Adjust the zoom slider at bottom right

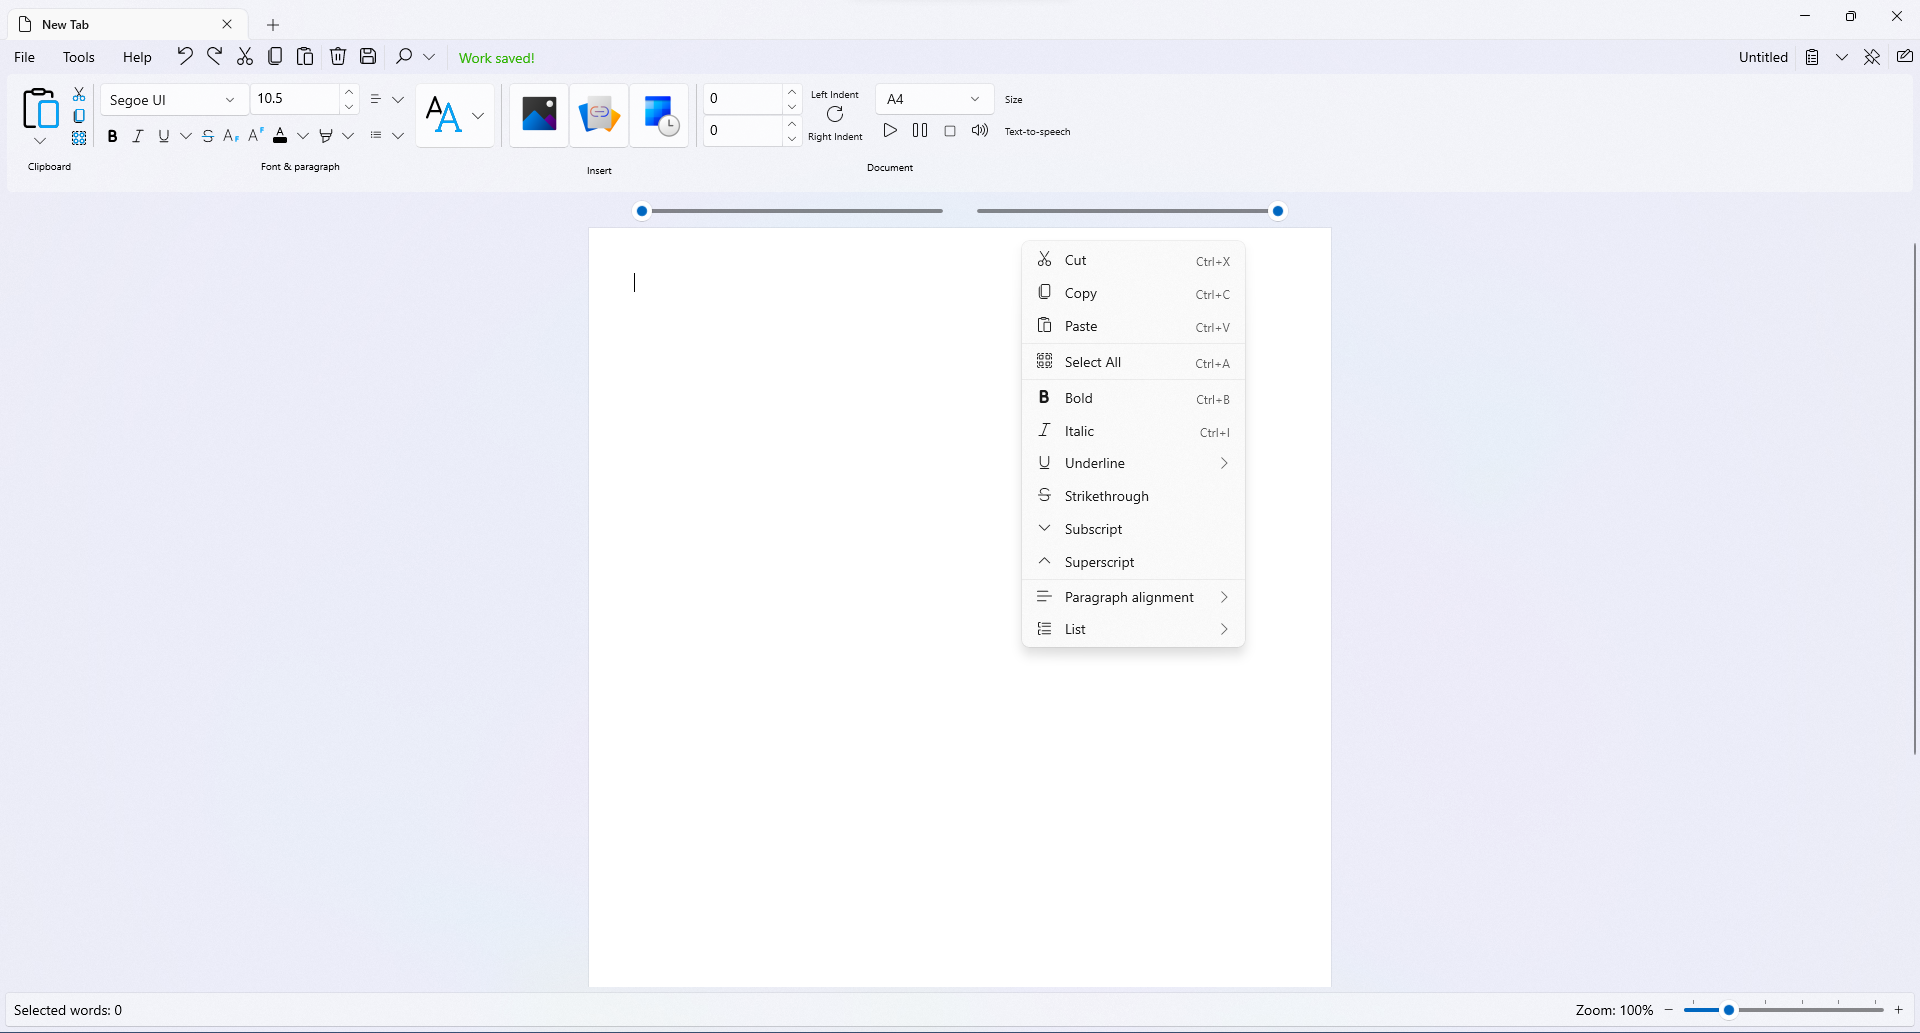coord(1730,1010)
